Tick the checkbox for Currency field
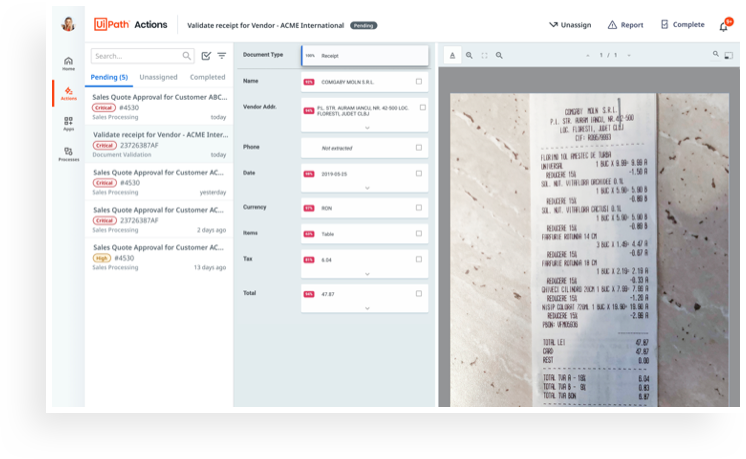 419,208
